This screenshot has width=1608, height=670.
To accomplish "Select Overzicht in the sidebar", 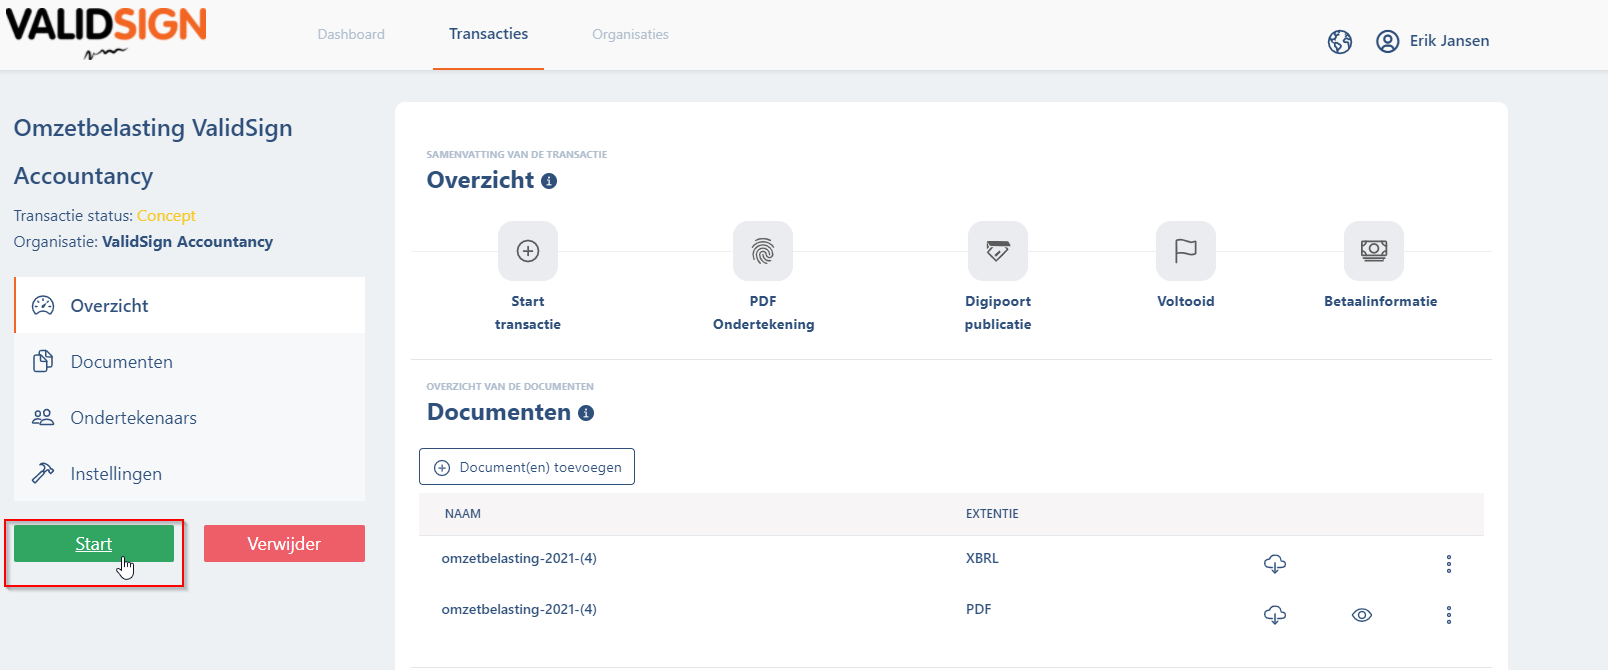I will point(190,306).
